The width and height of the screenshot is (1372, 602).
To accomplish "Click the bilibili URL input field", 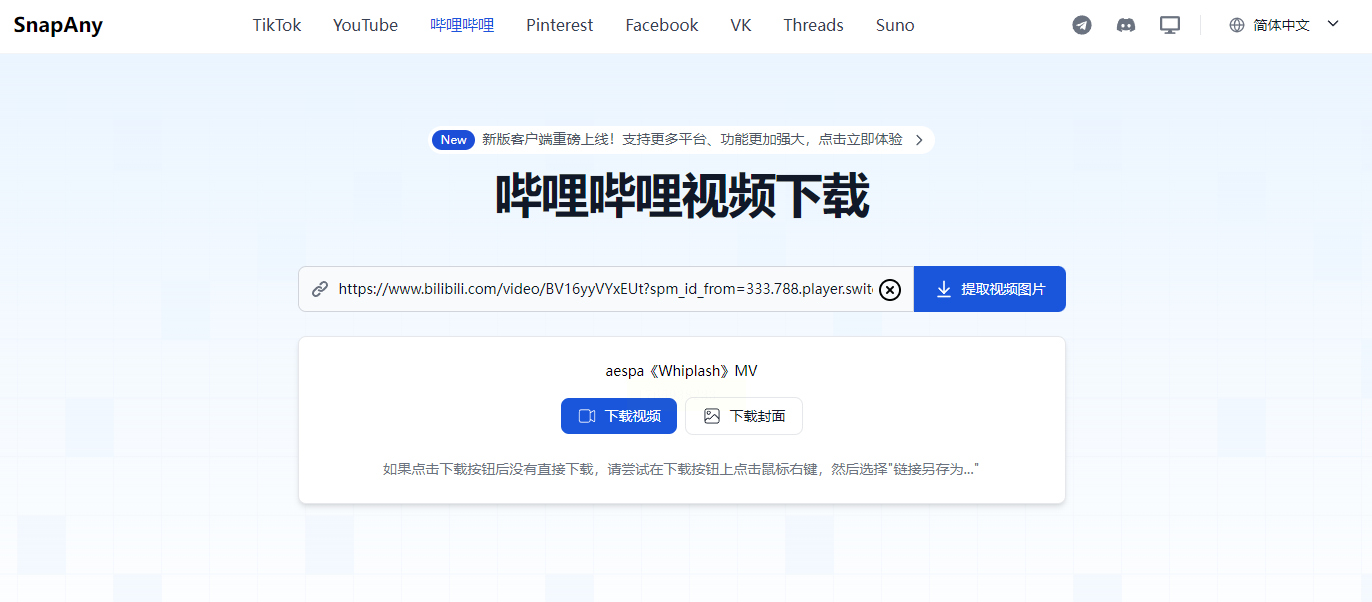I will (x=606, y=289).
